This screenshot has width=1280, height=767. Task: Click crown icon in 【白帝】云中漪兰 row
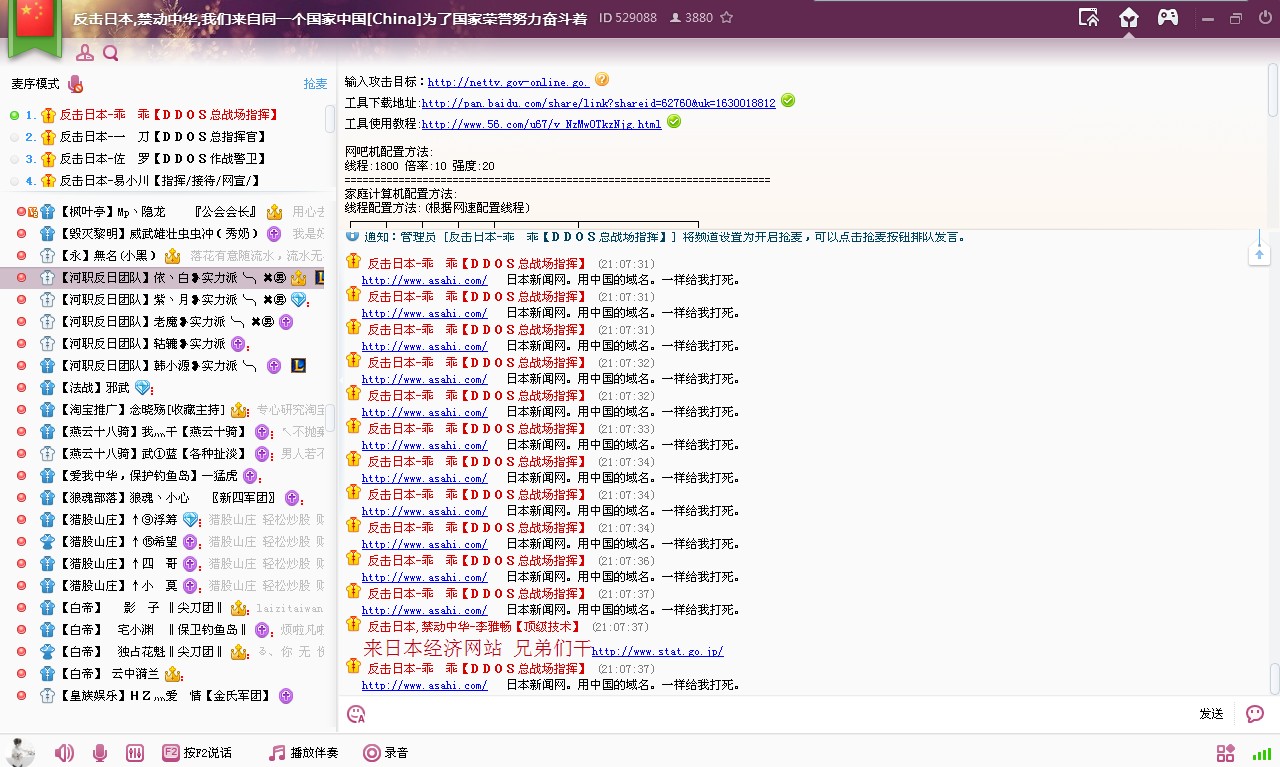[173, 674]
